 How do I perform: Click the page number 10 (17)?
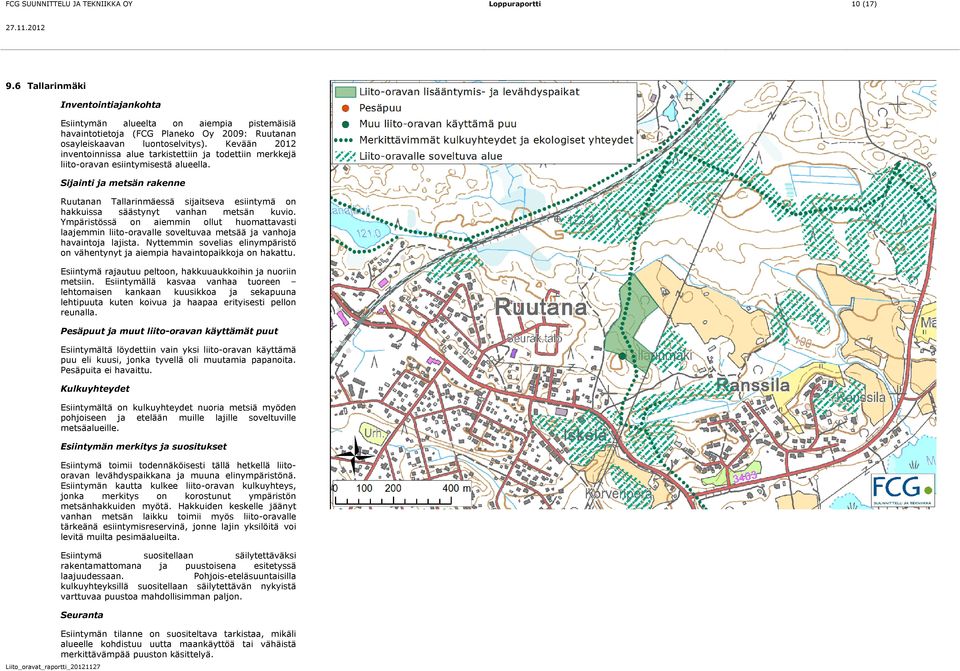pos(864,4)
